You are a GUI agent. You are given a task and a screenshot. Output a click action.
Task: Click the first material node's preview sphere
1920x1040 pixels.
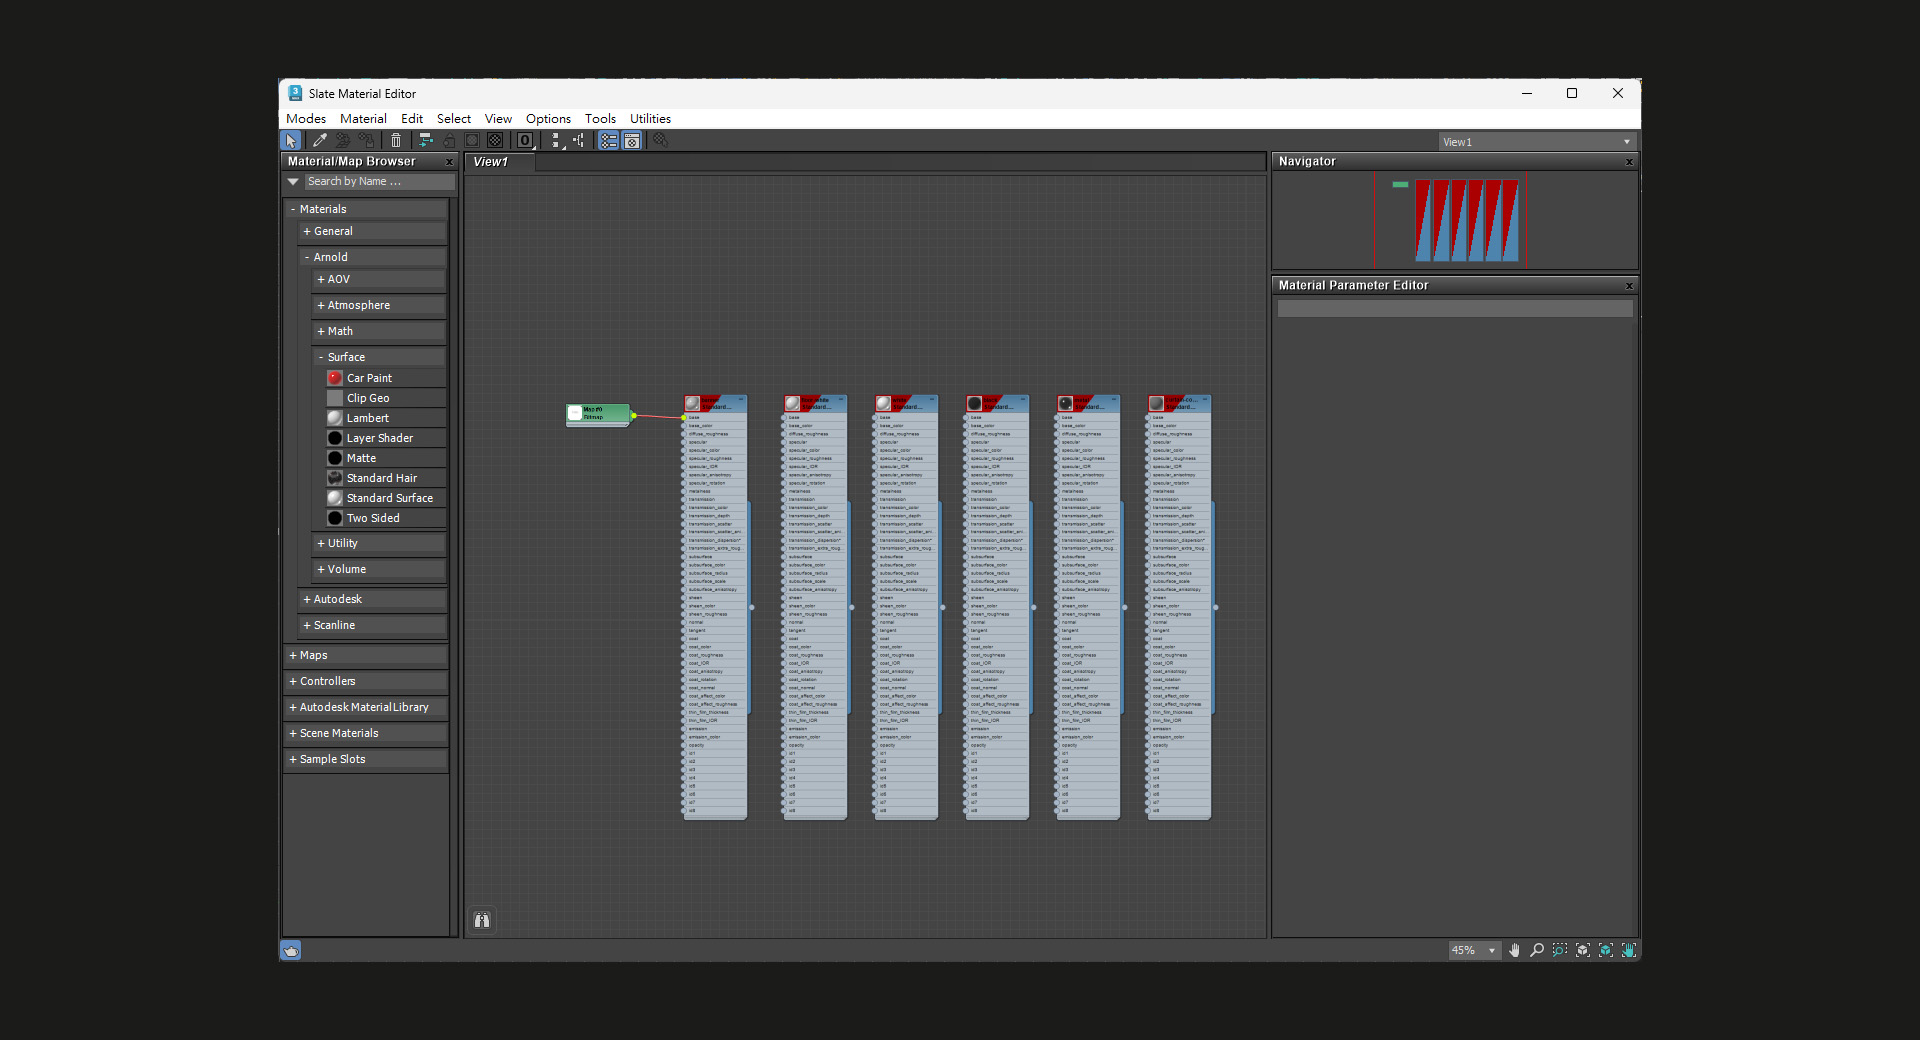click(692, 403)
